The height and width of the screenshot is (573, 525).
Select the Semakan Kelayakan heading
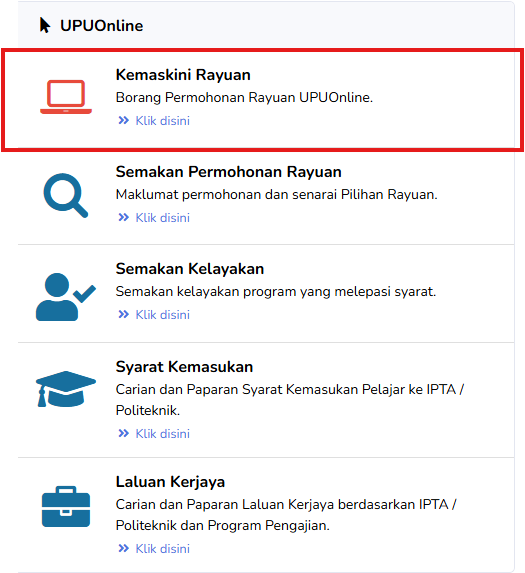(190, 269)
